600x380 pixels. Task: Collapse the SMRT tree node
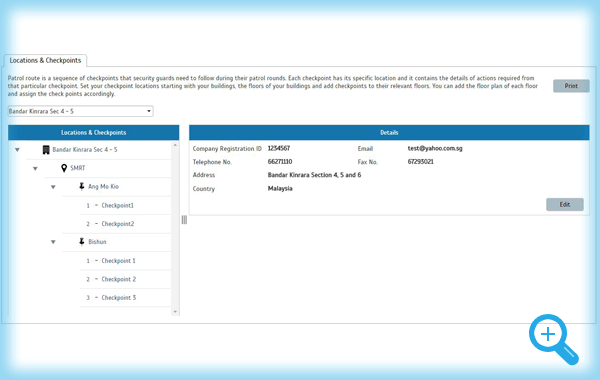(35, 168)
